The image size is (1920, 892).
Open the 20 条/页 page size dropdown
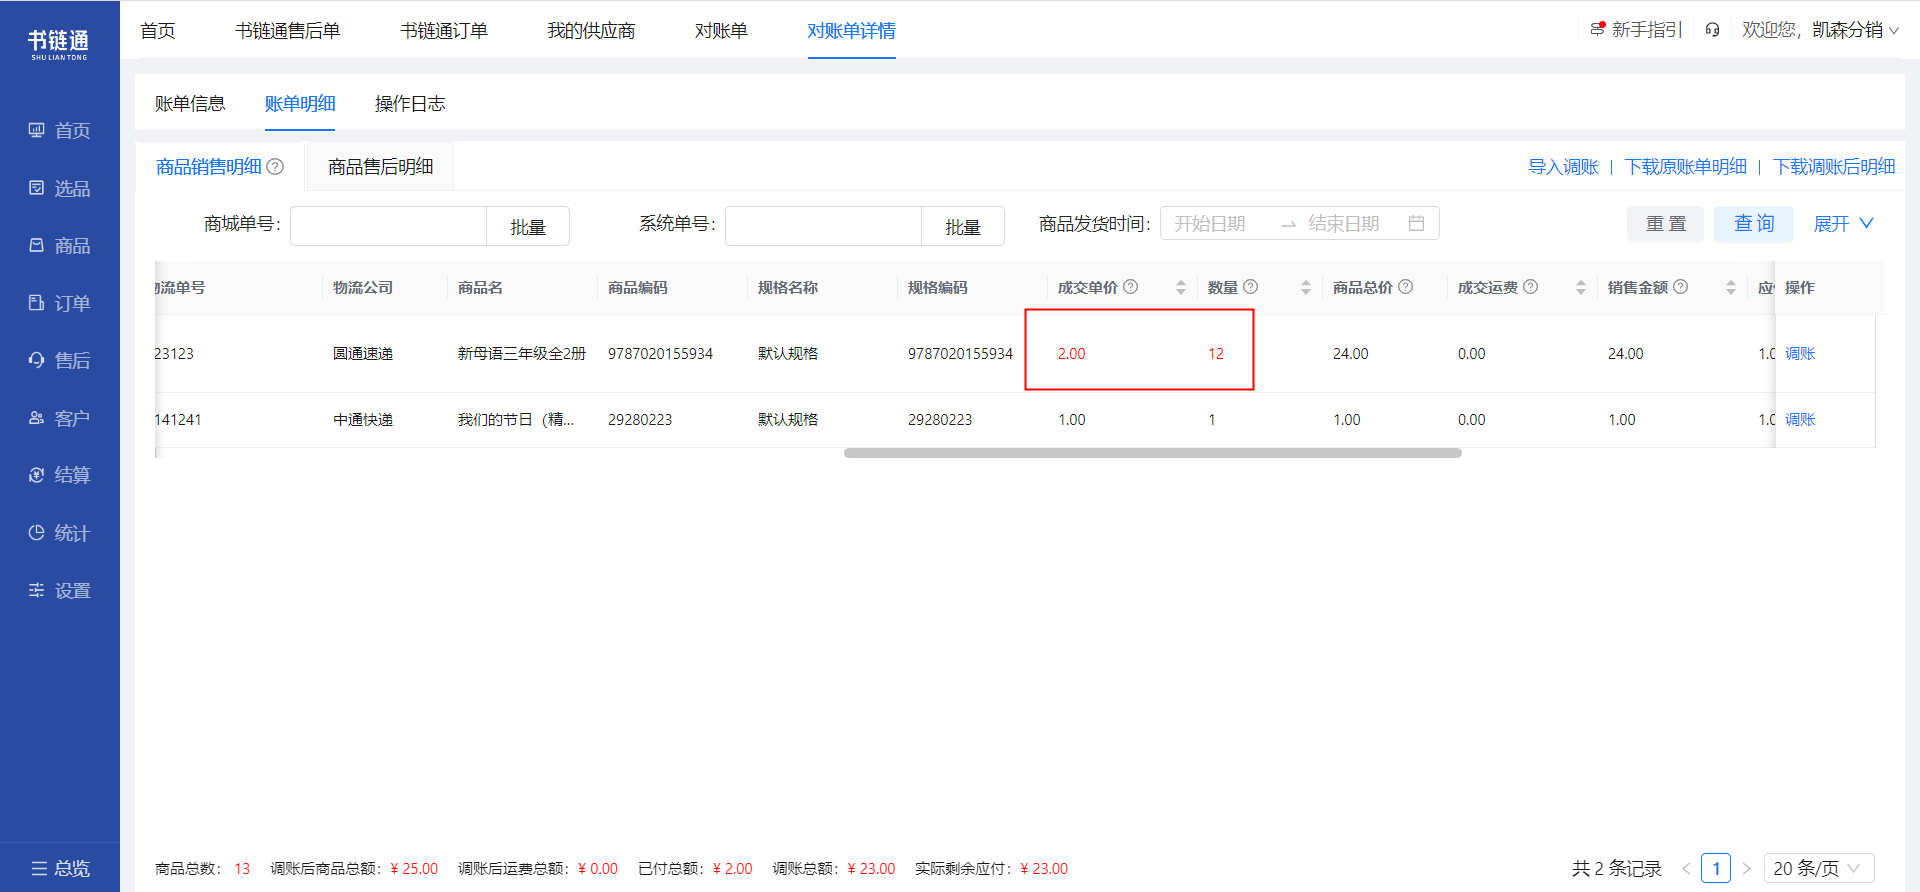(x=1818, y=868)
